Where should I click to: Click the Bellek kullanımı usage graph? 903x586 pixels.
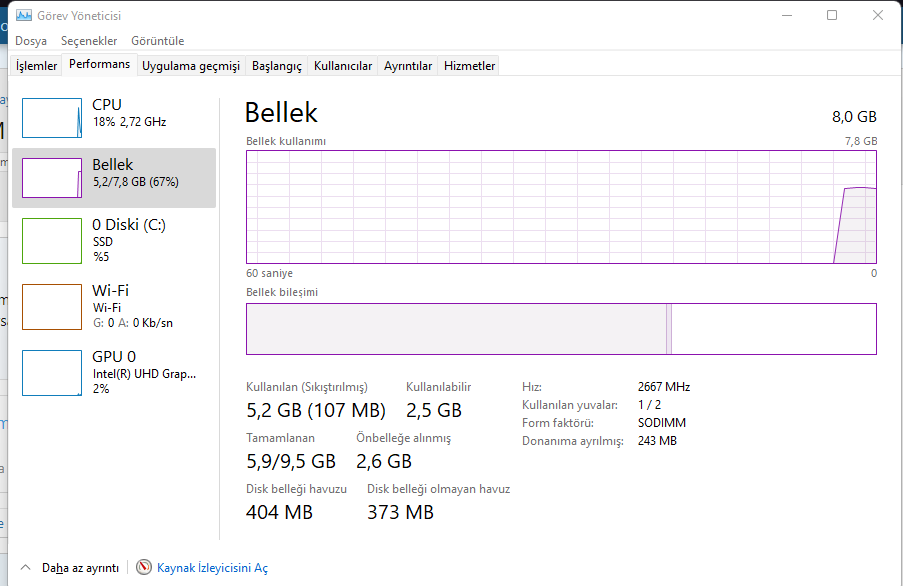tap(561, 207)
